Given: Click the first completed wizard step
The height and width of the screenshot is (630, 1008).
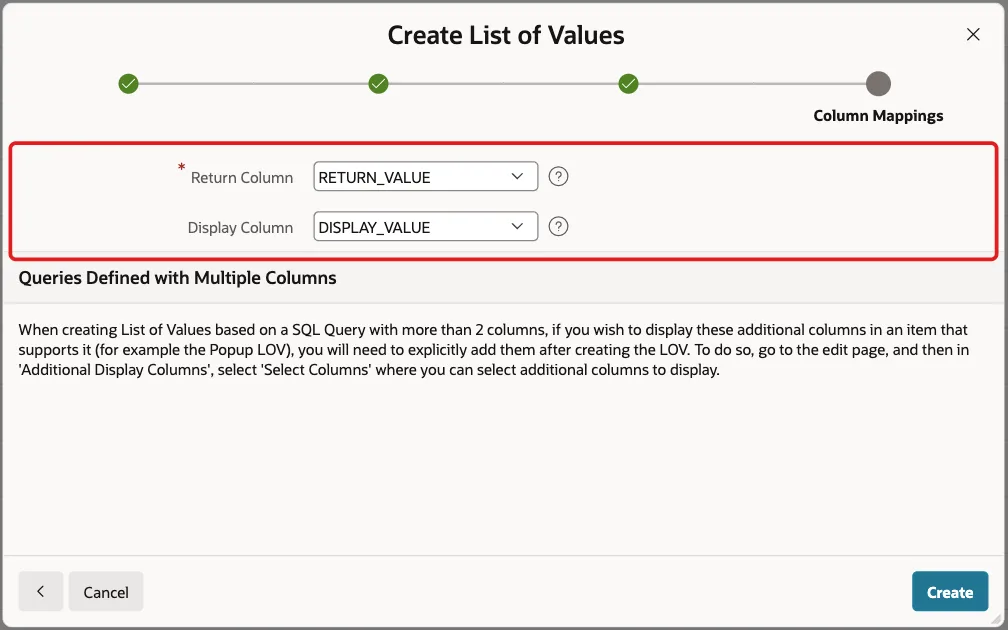Looking at the screenshot, I should point(129,84).
